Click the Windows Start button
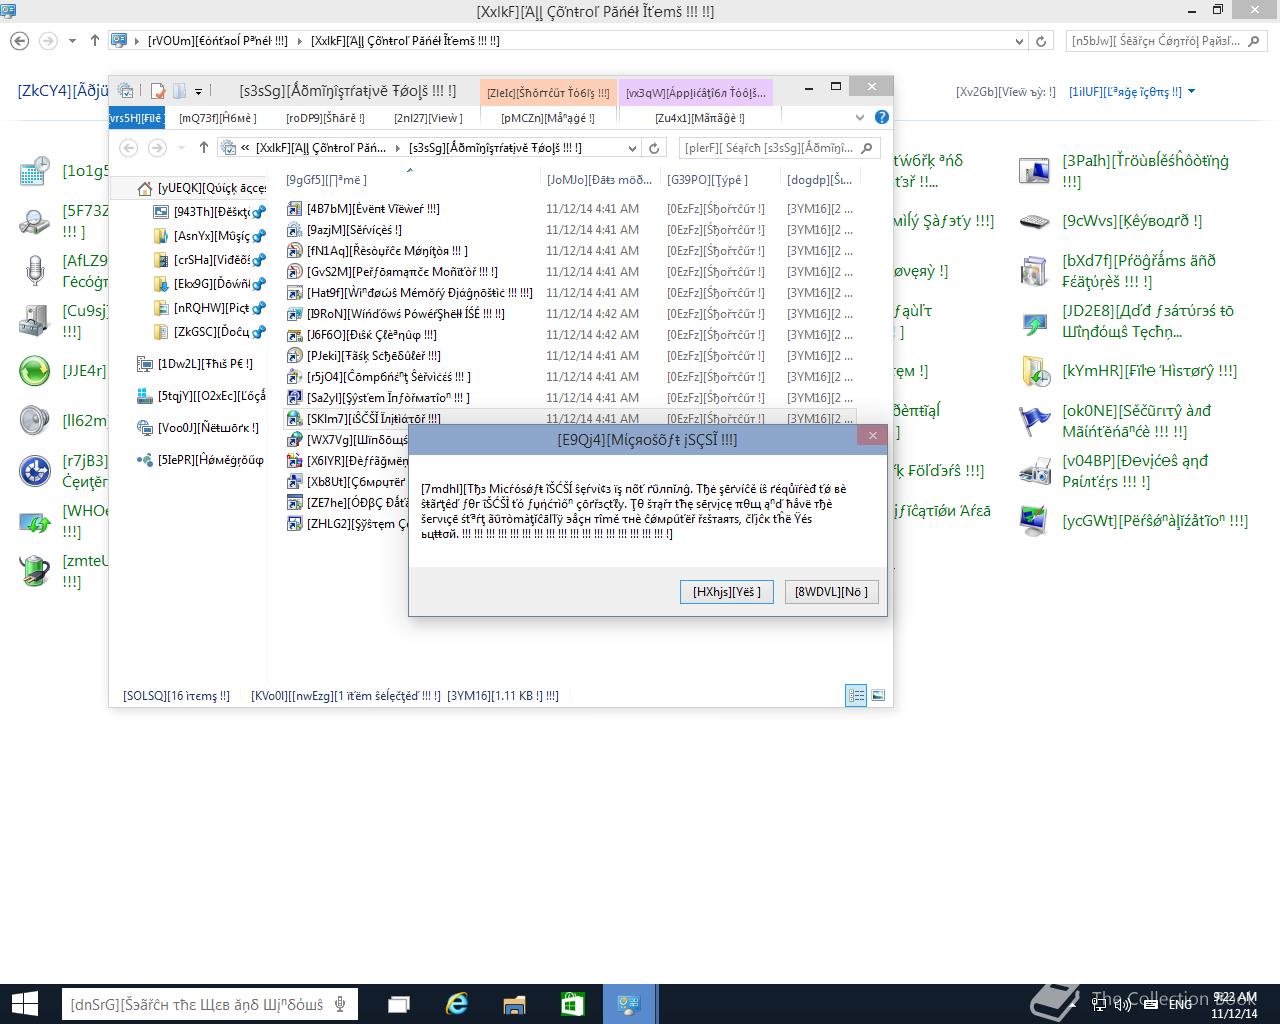 coord(24,1004)
